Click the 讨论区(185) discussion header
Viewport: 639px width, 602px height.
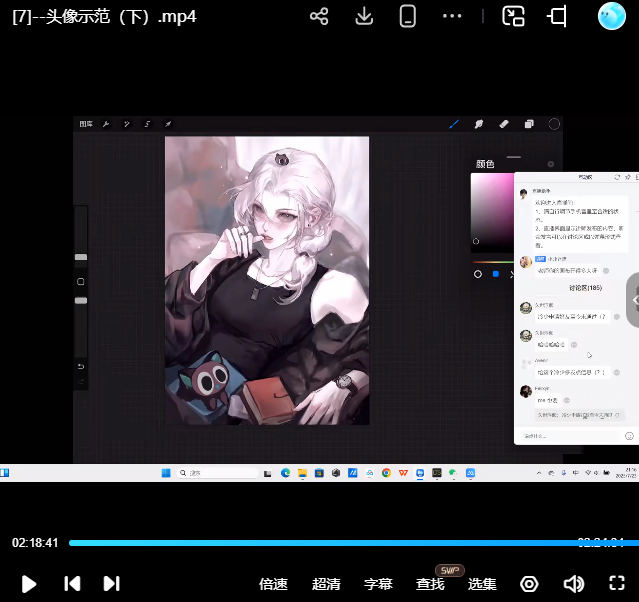[x=586, y=288]
